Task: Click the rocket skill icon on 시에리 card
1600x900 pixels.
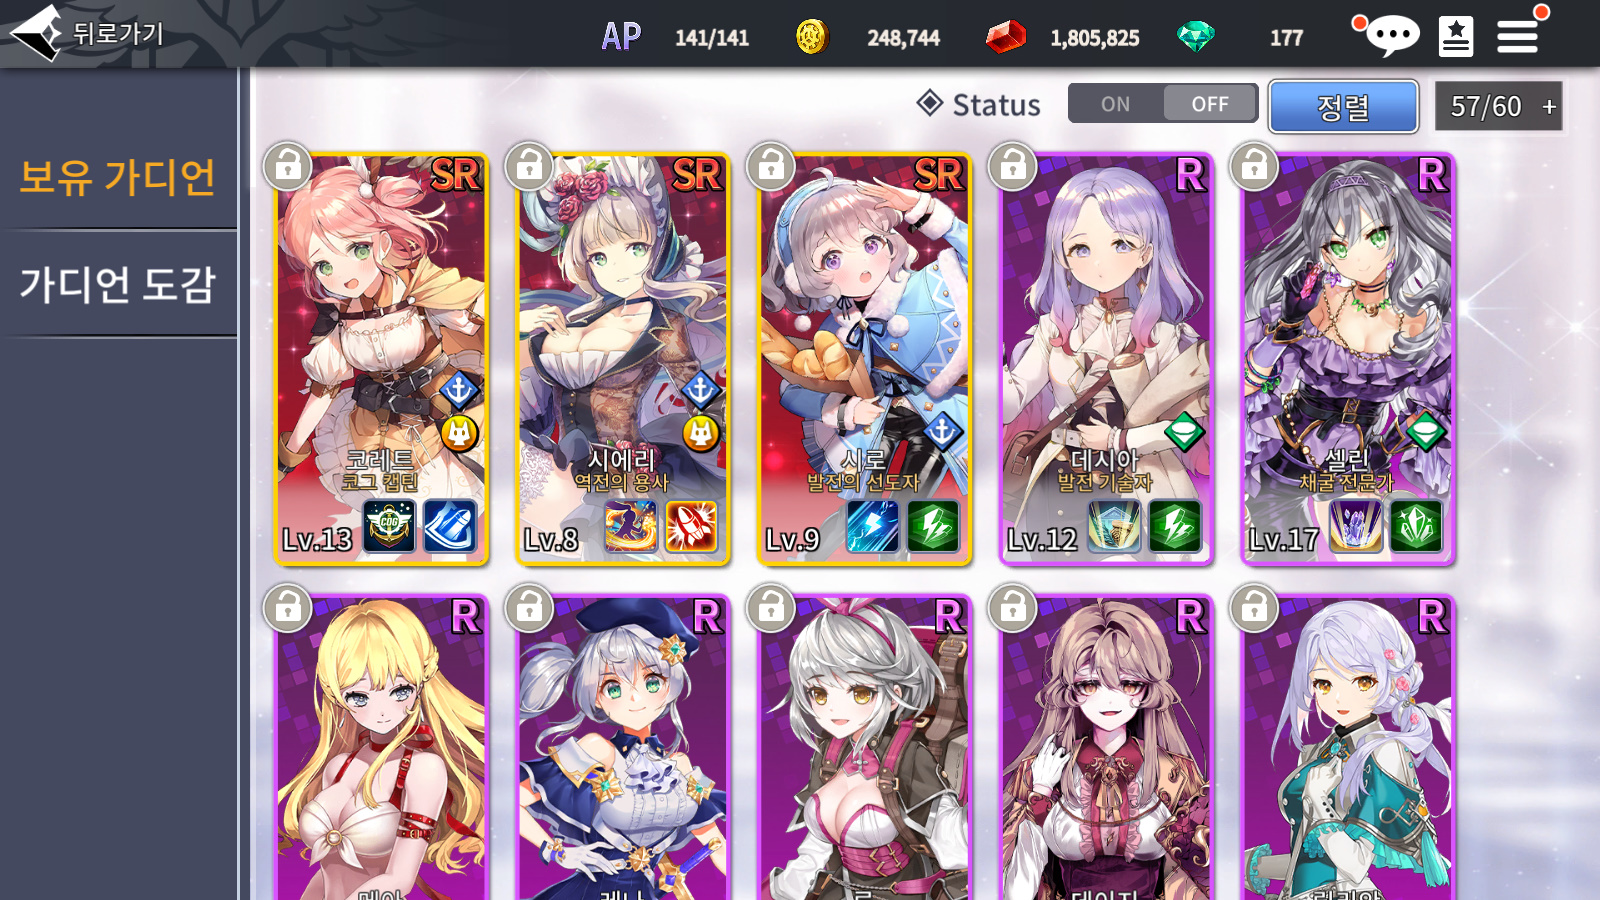Action: click(691, 527)
